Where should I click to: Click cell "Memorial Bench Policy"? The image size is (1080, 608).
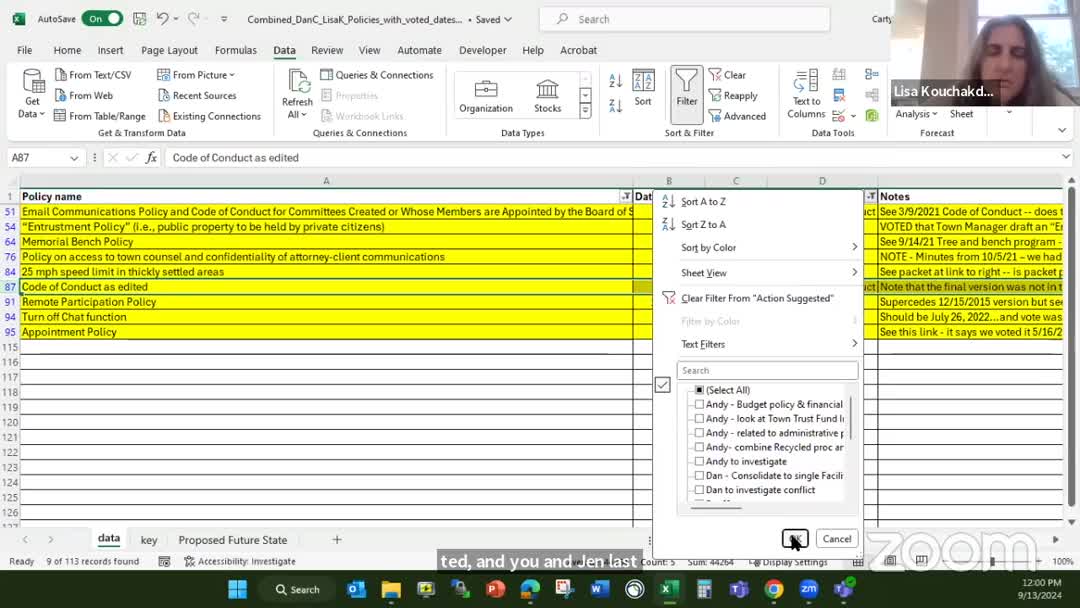(x=326, y=242)
